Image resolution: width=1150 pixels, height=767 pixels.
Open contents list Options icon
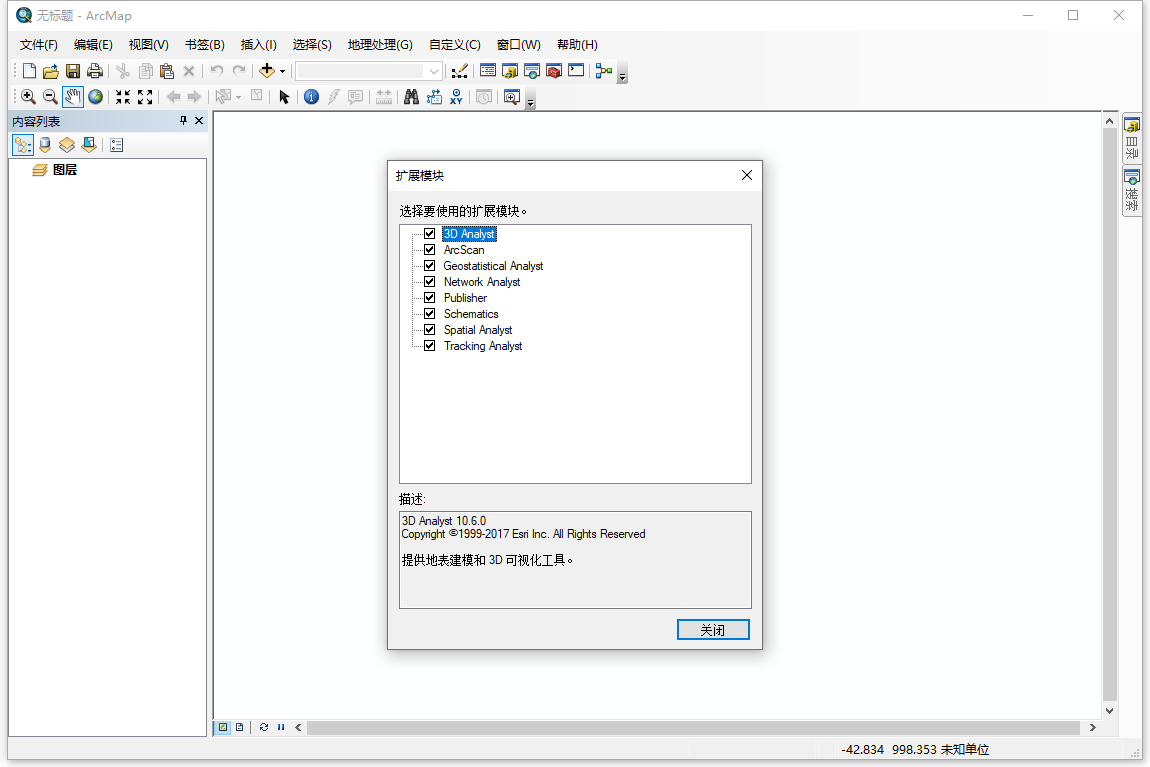[x=117, y=145]
